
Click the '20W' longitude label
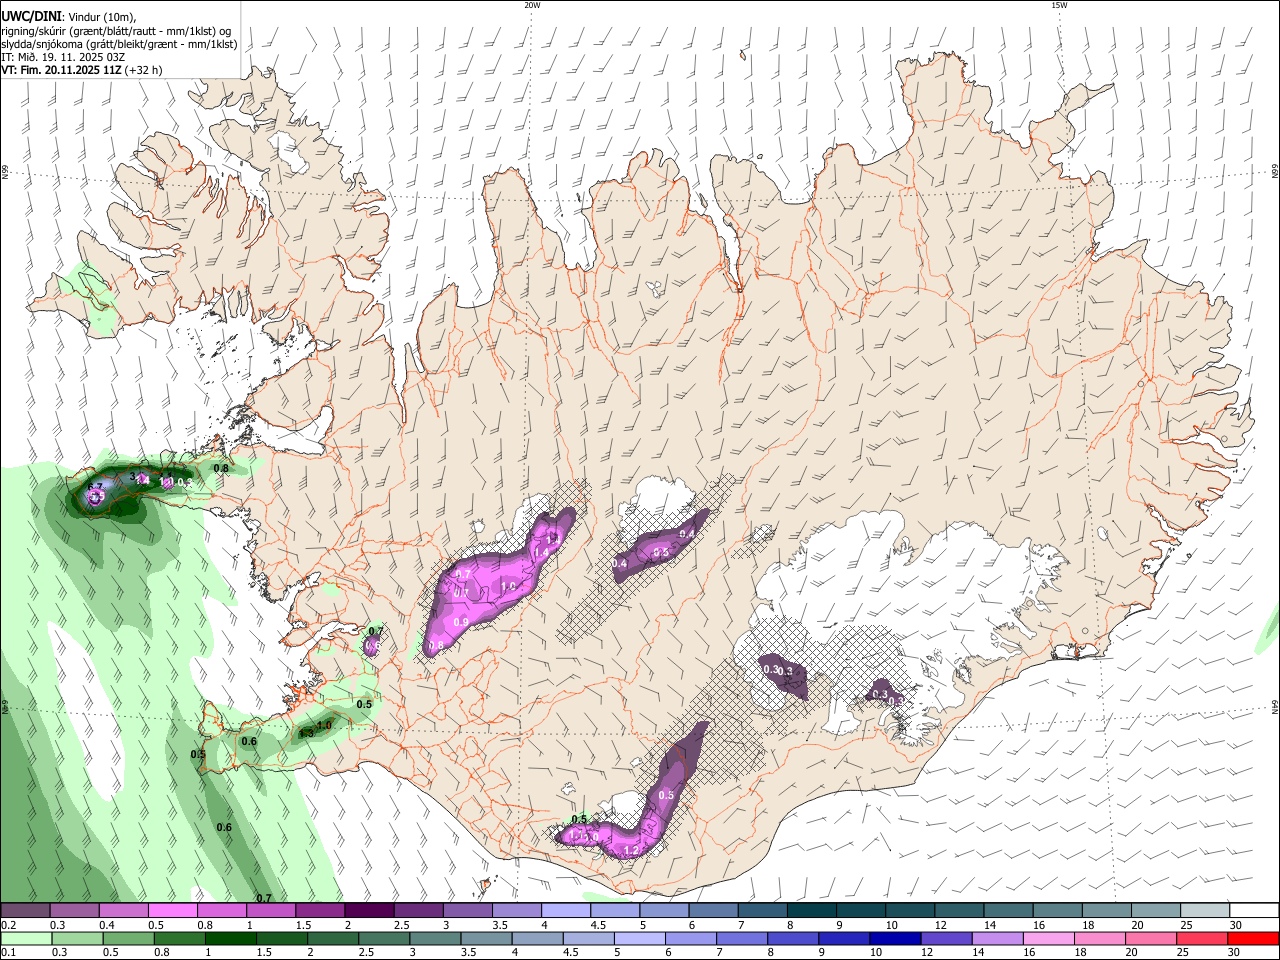click(532, 5)
